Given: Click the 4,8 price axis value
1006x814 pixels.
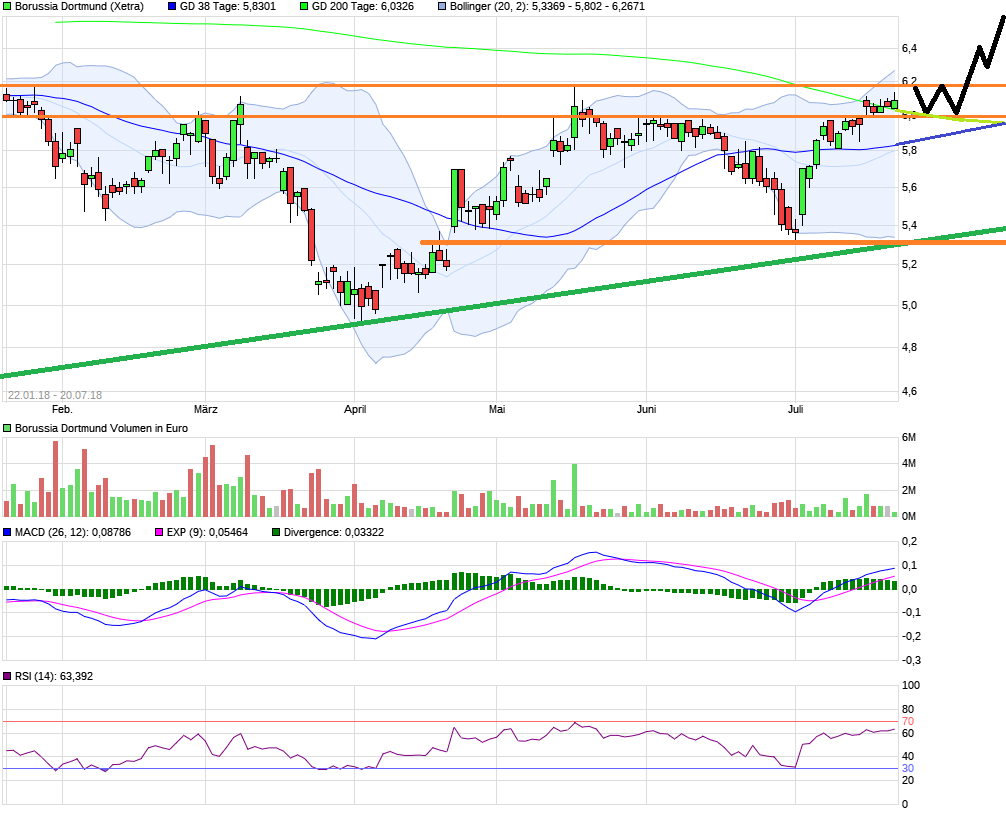Looking at the screenshot, I should [909, 348].
